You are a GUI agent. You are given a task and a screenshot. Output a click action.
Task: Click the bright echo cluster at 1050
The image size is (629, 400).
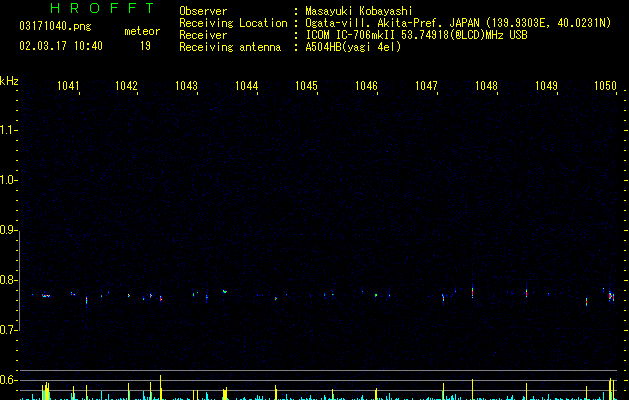coord(611,296)
